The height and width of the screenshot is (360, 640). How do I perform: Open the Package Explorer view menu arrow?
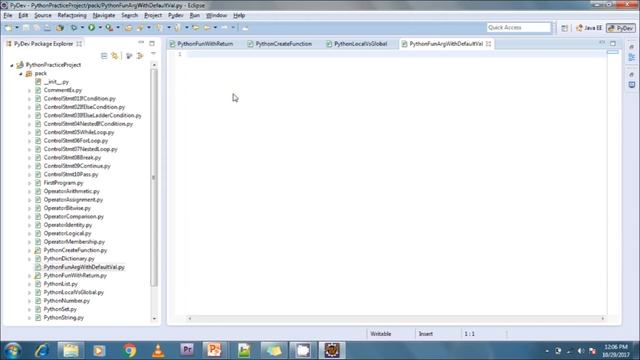(x=153, y=54)
